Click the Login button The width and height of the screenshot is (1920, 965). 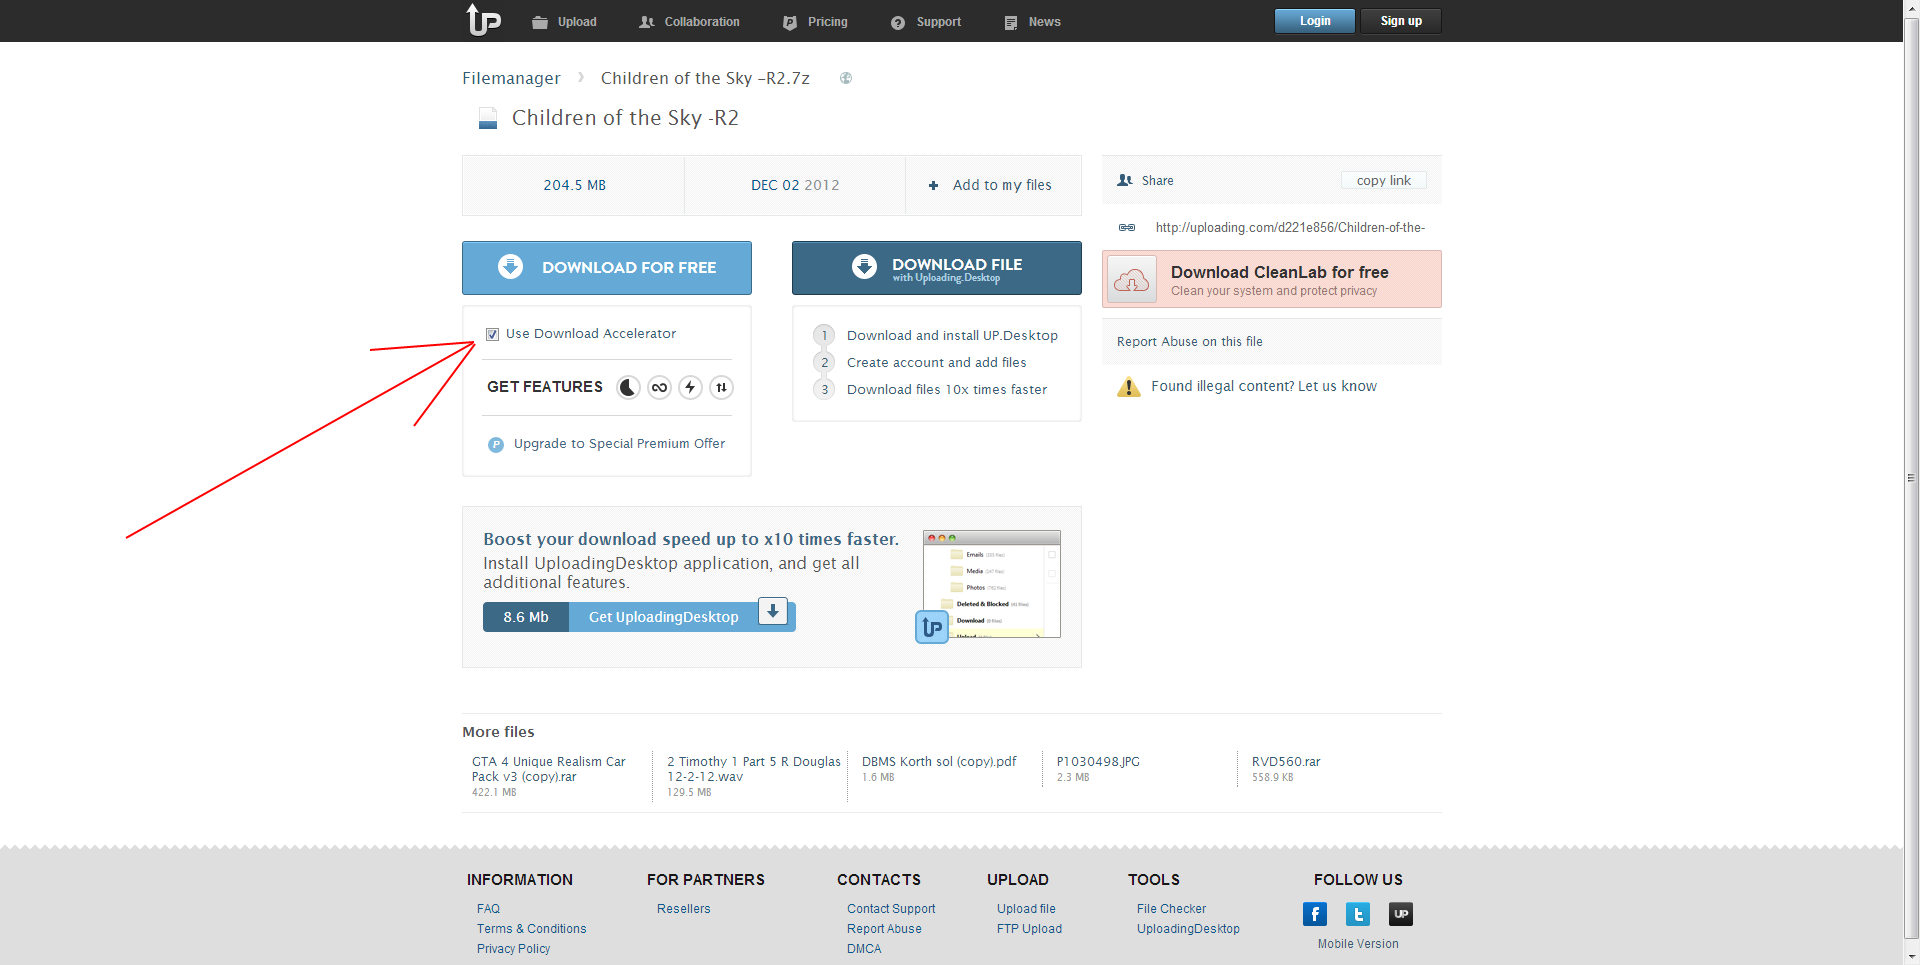1315,21
